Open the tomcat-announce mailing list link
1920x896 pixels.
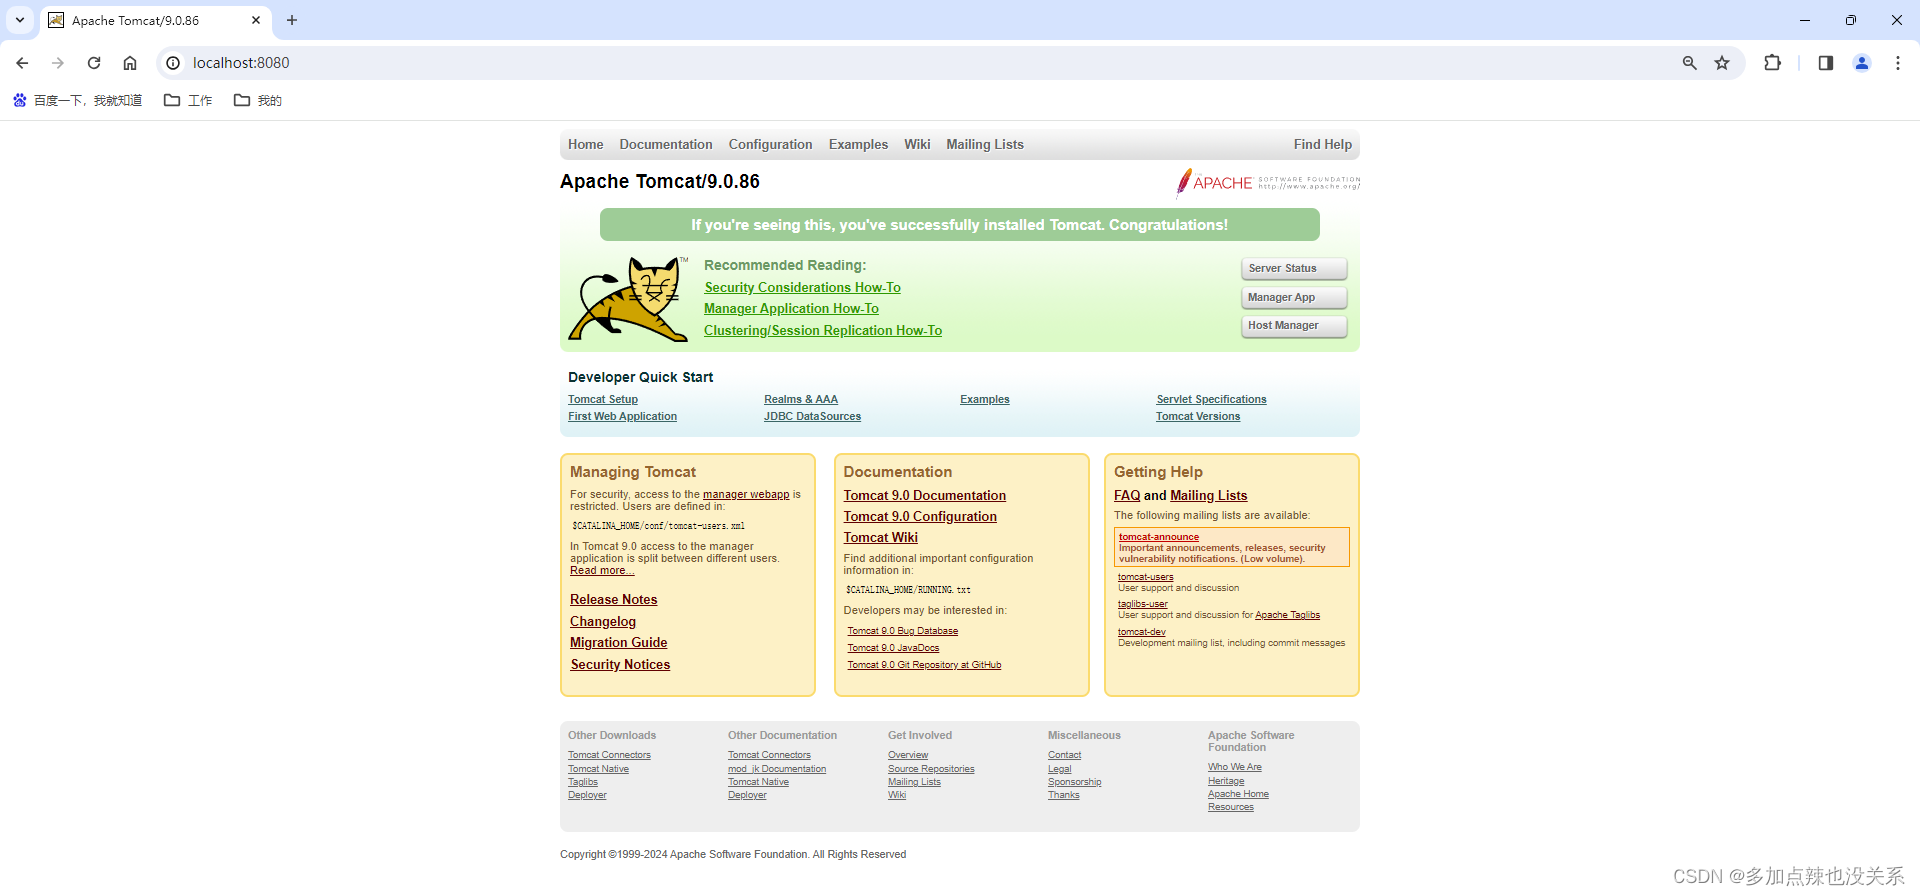1159,537
